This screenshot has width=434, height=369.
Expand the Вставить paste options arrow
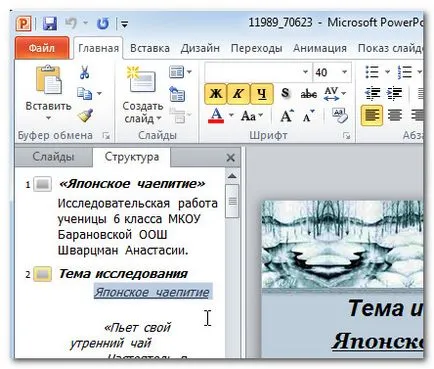point(48,118)
